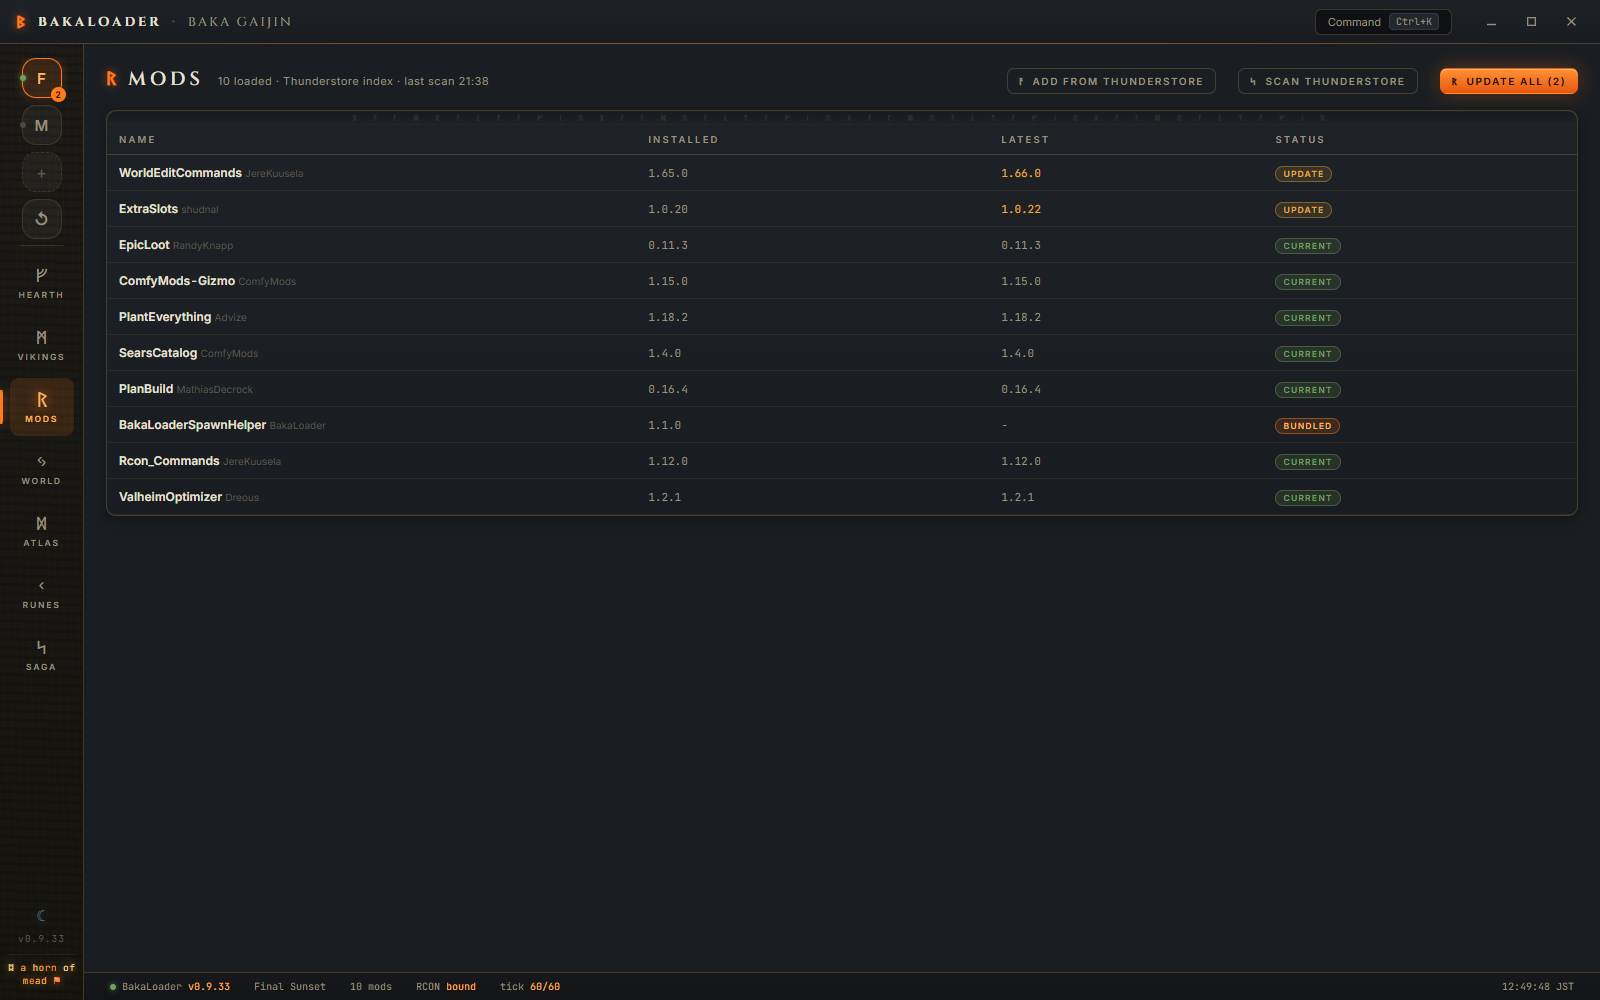Select the BakaLoaderSpawnHelper mod name

(192, 425)
